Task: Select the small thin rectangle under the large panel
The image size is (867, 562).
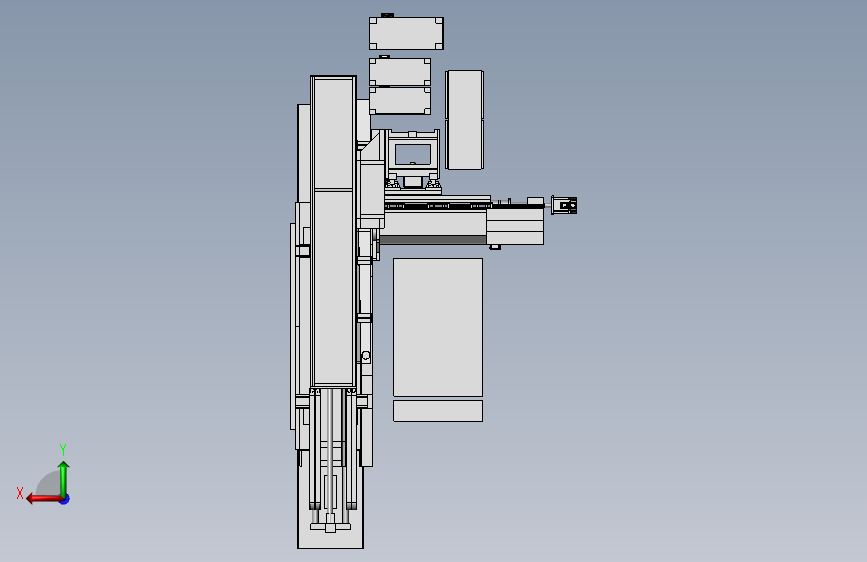Action: coord(438,411)
